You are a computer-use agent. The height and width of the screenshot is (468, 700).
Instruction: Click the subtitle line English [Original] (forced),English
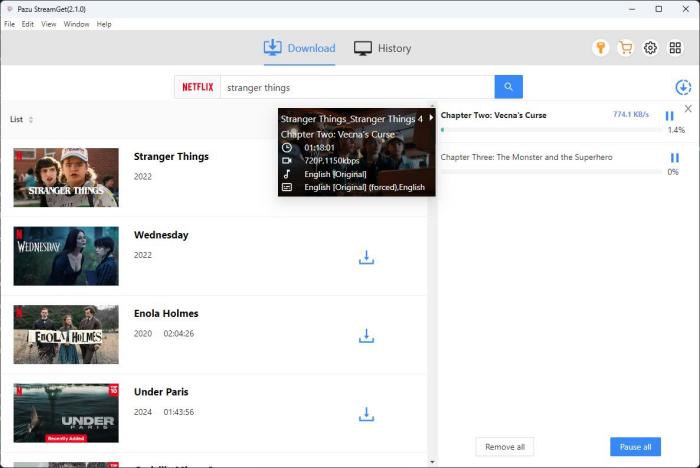point(364,187)
